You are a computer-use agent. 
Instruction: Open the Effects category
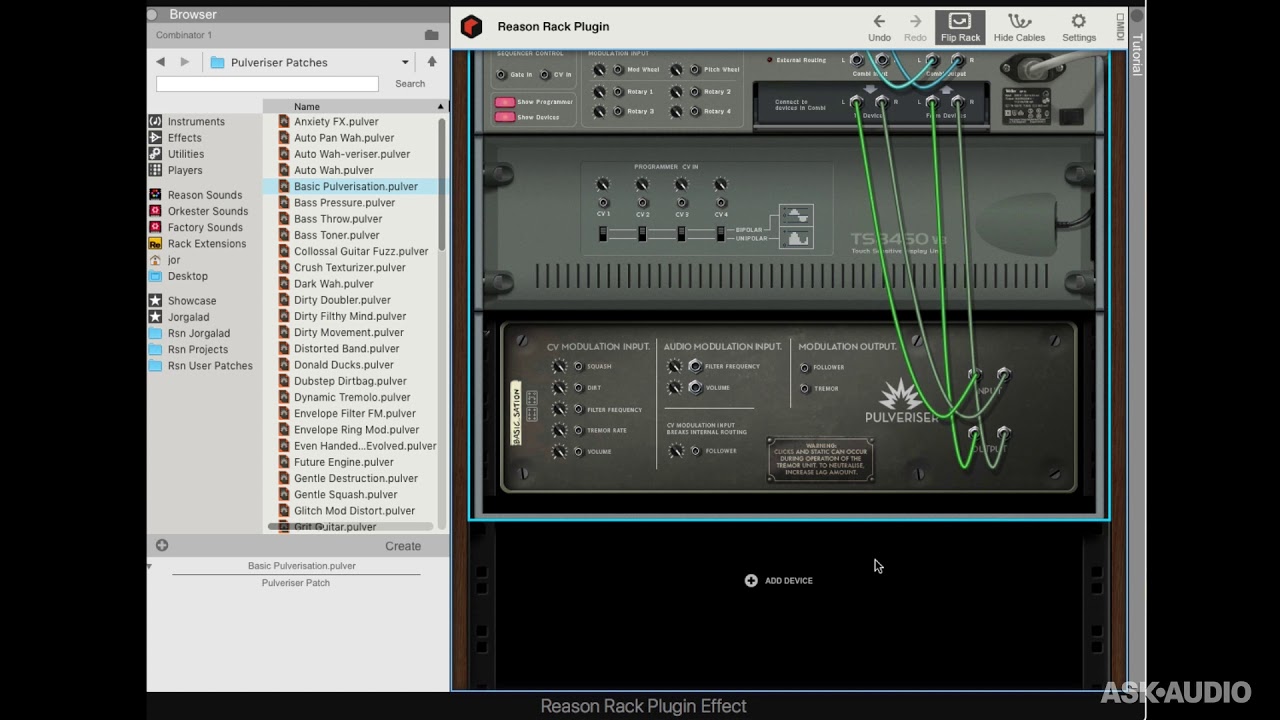click(x=185, y=138)
